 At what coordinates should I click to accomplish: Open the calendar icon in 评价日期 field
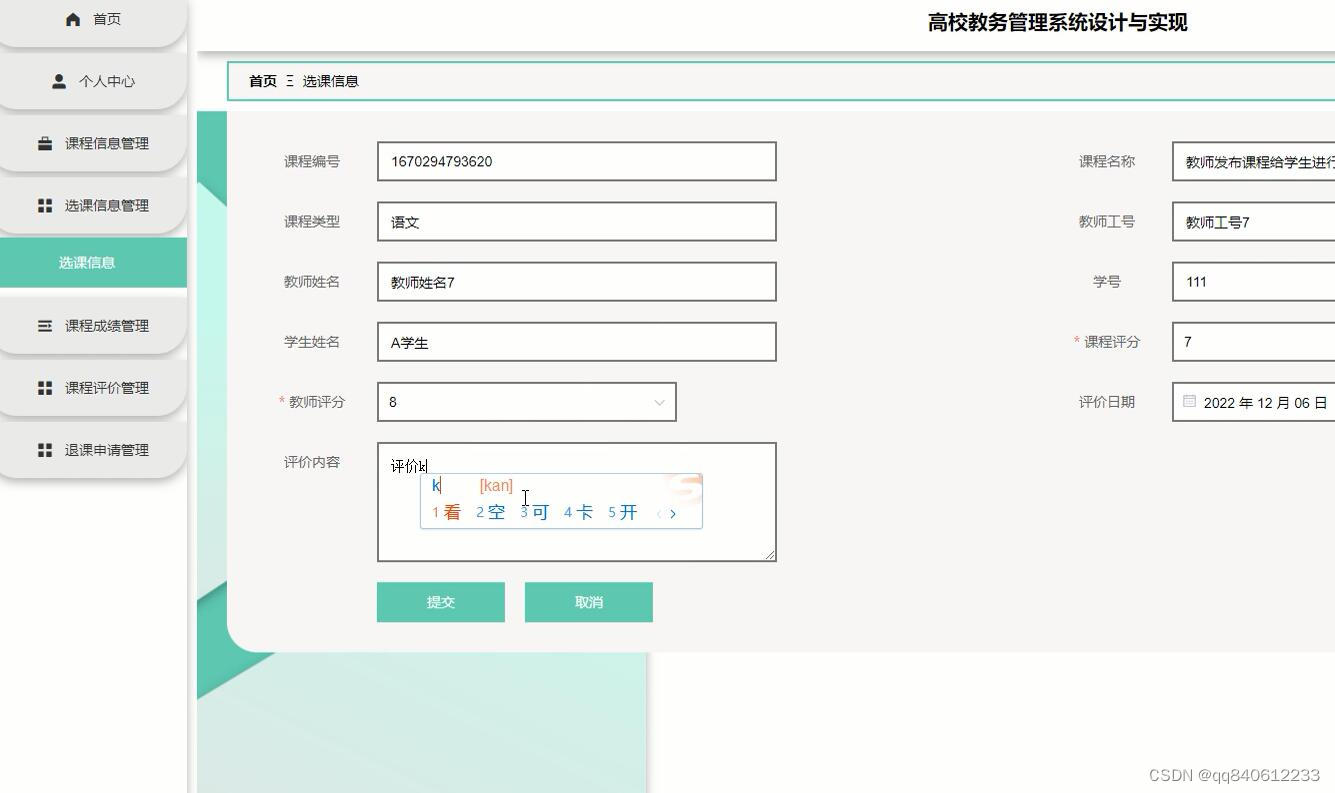point(1189,400)
